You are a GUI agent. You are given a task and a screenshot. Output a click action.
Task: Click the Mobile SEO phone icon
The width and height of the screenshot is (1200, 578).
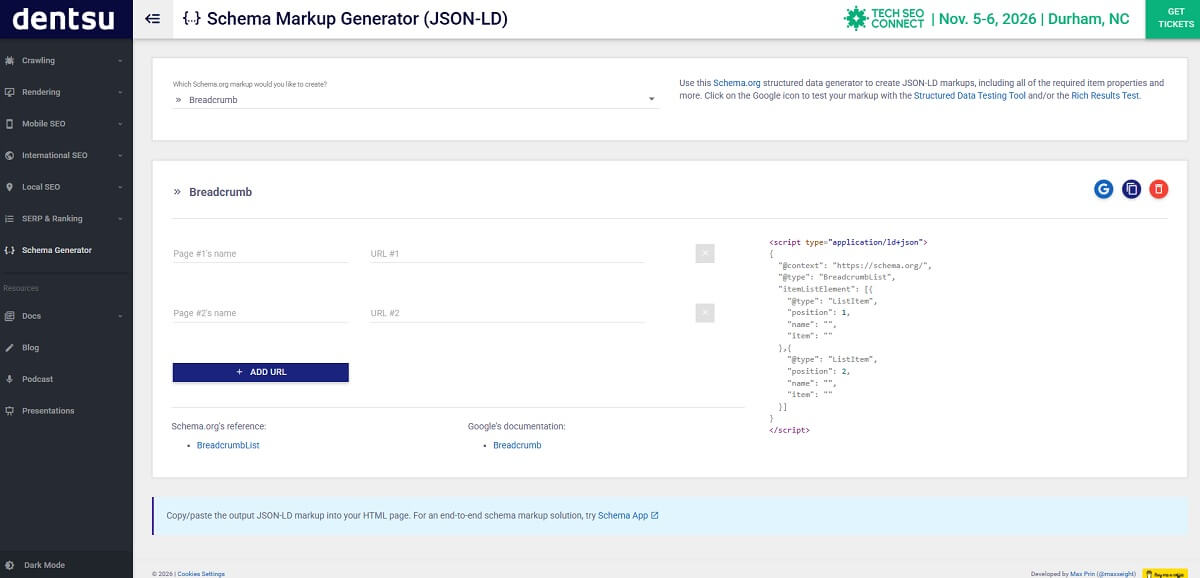10,124
